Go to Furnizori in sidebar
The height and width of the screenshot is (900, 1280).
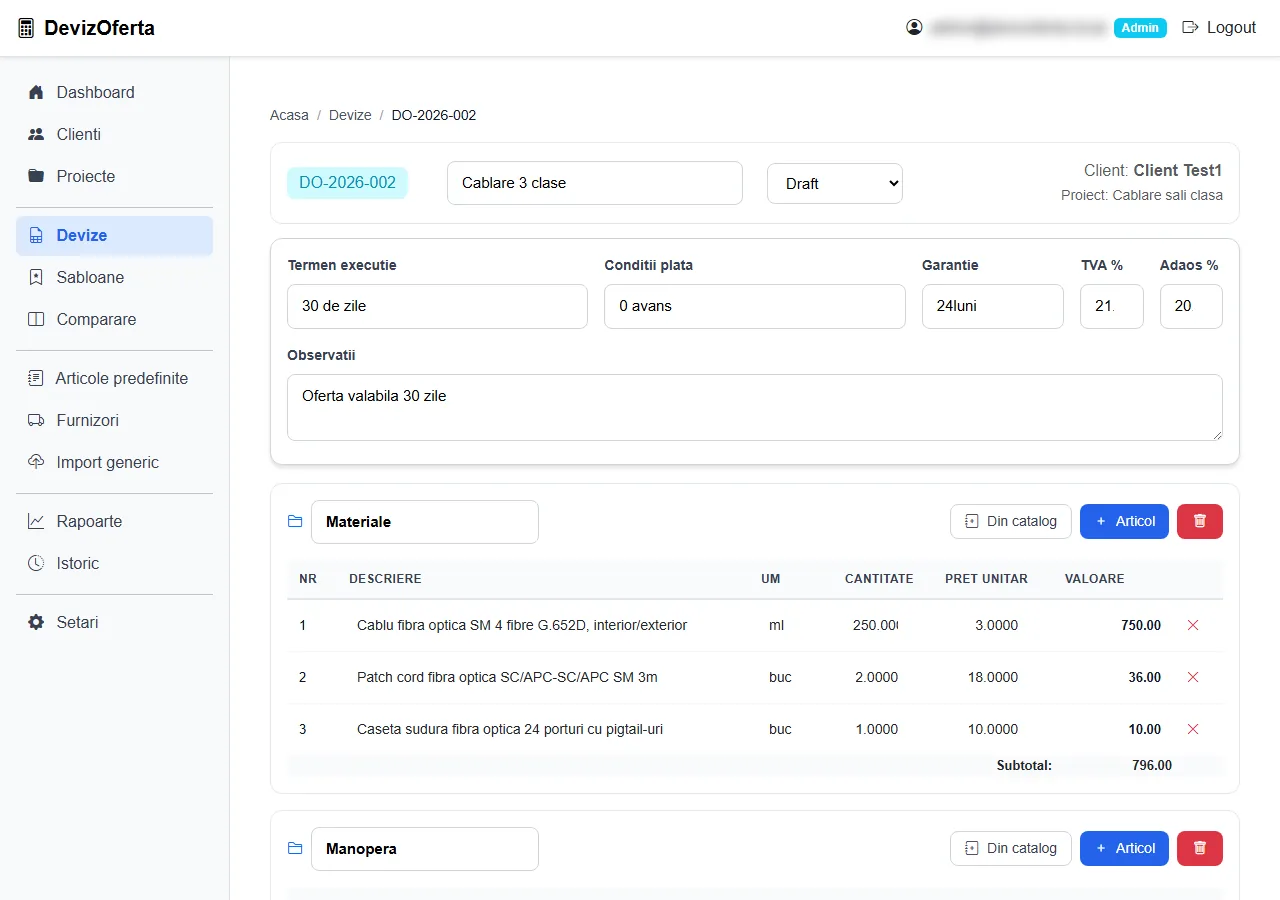point(114,420)
